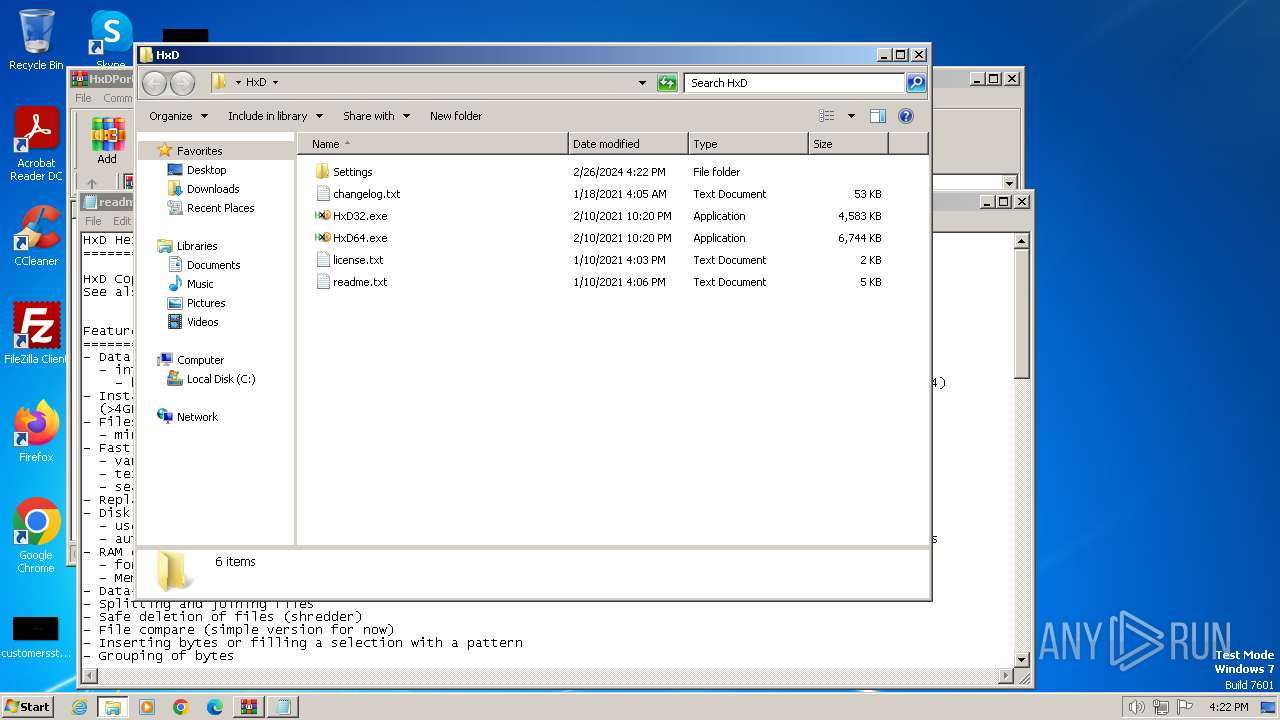This screenshot has height=720, width=1280.
Task: Open Include in library dropdown
Action: (x=275, y=116)
